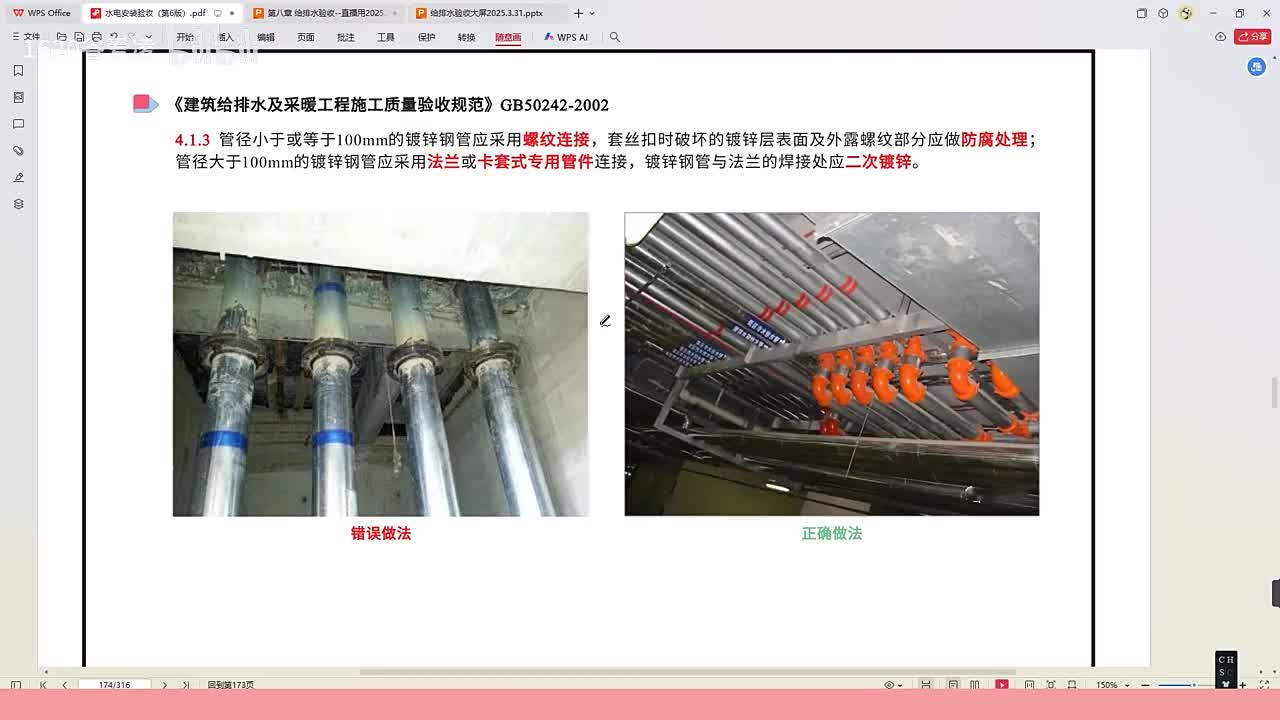Switch to 给排水验收大屏2025.3.31.pptx tab
The height and width of the screenshot is (720, 1280).
[487, 13]
